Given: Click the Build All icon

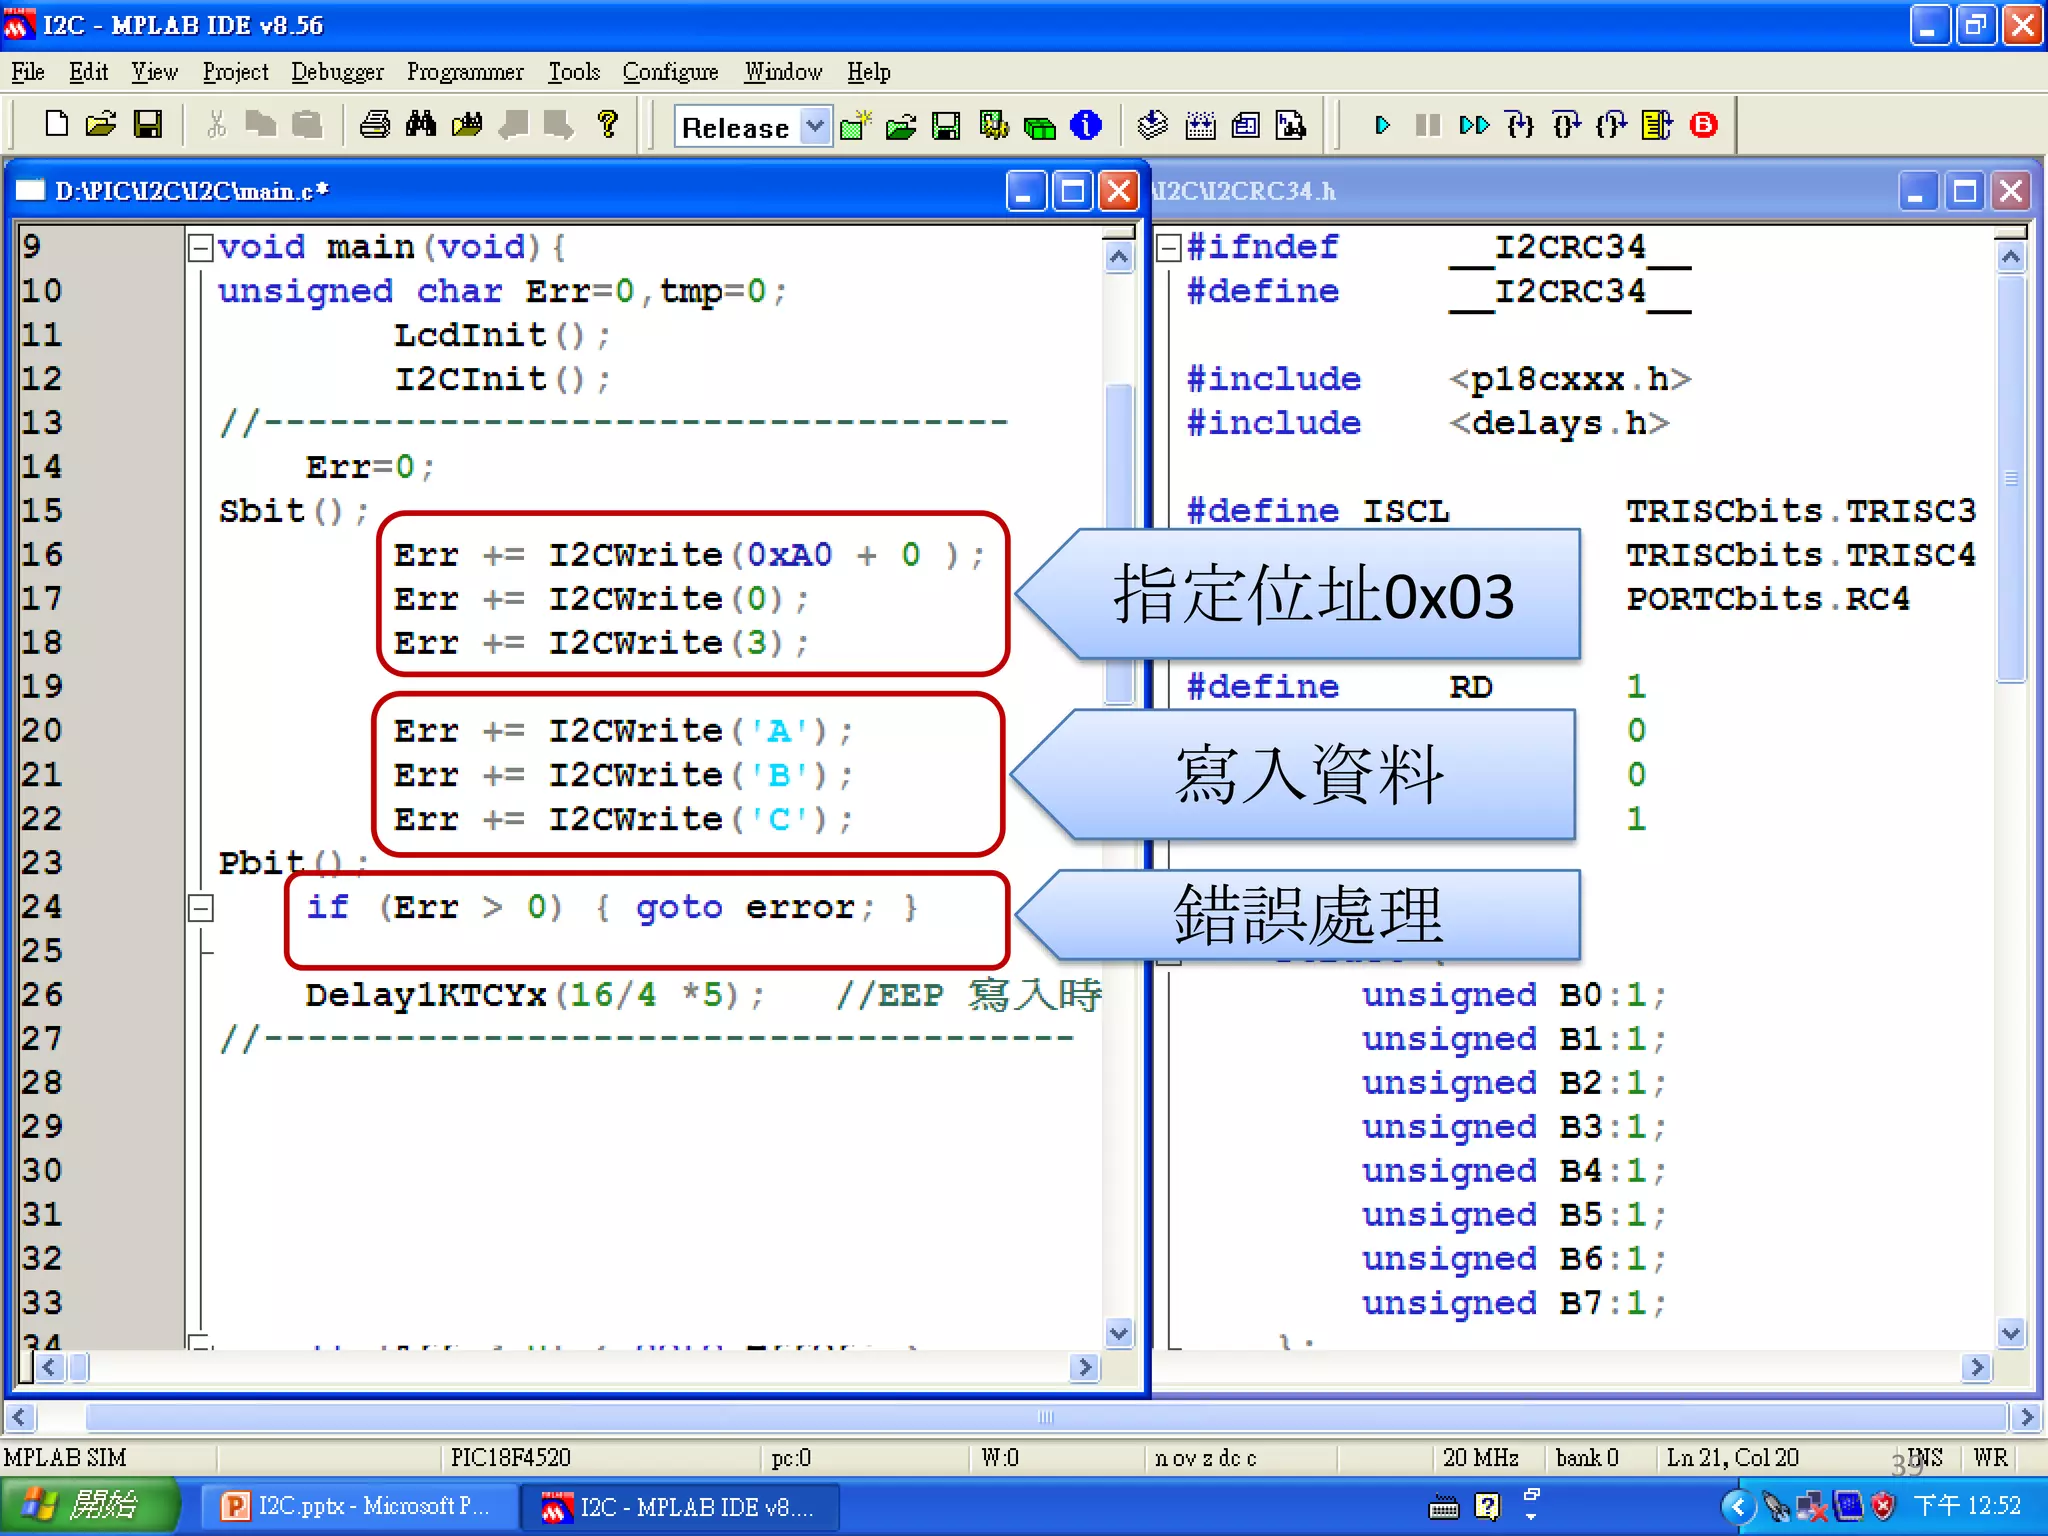Looking at the screenshot, I should click(x=1200, y=125).
